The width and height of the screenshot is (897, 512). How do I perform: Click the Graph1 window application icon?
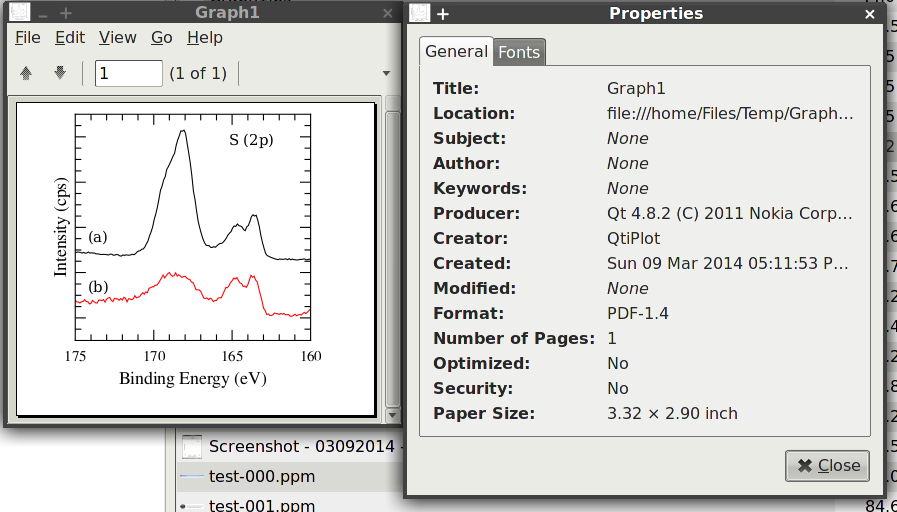(x=20, y=13)
